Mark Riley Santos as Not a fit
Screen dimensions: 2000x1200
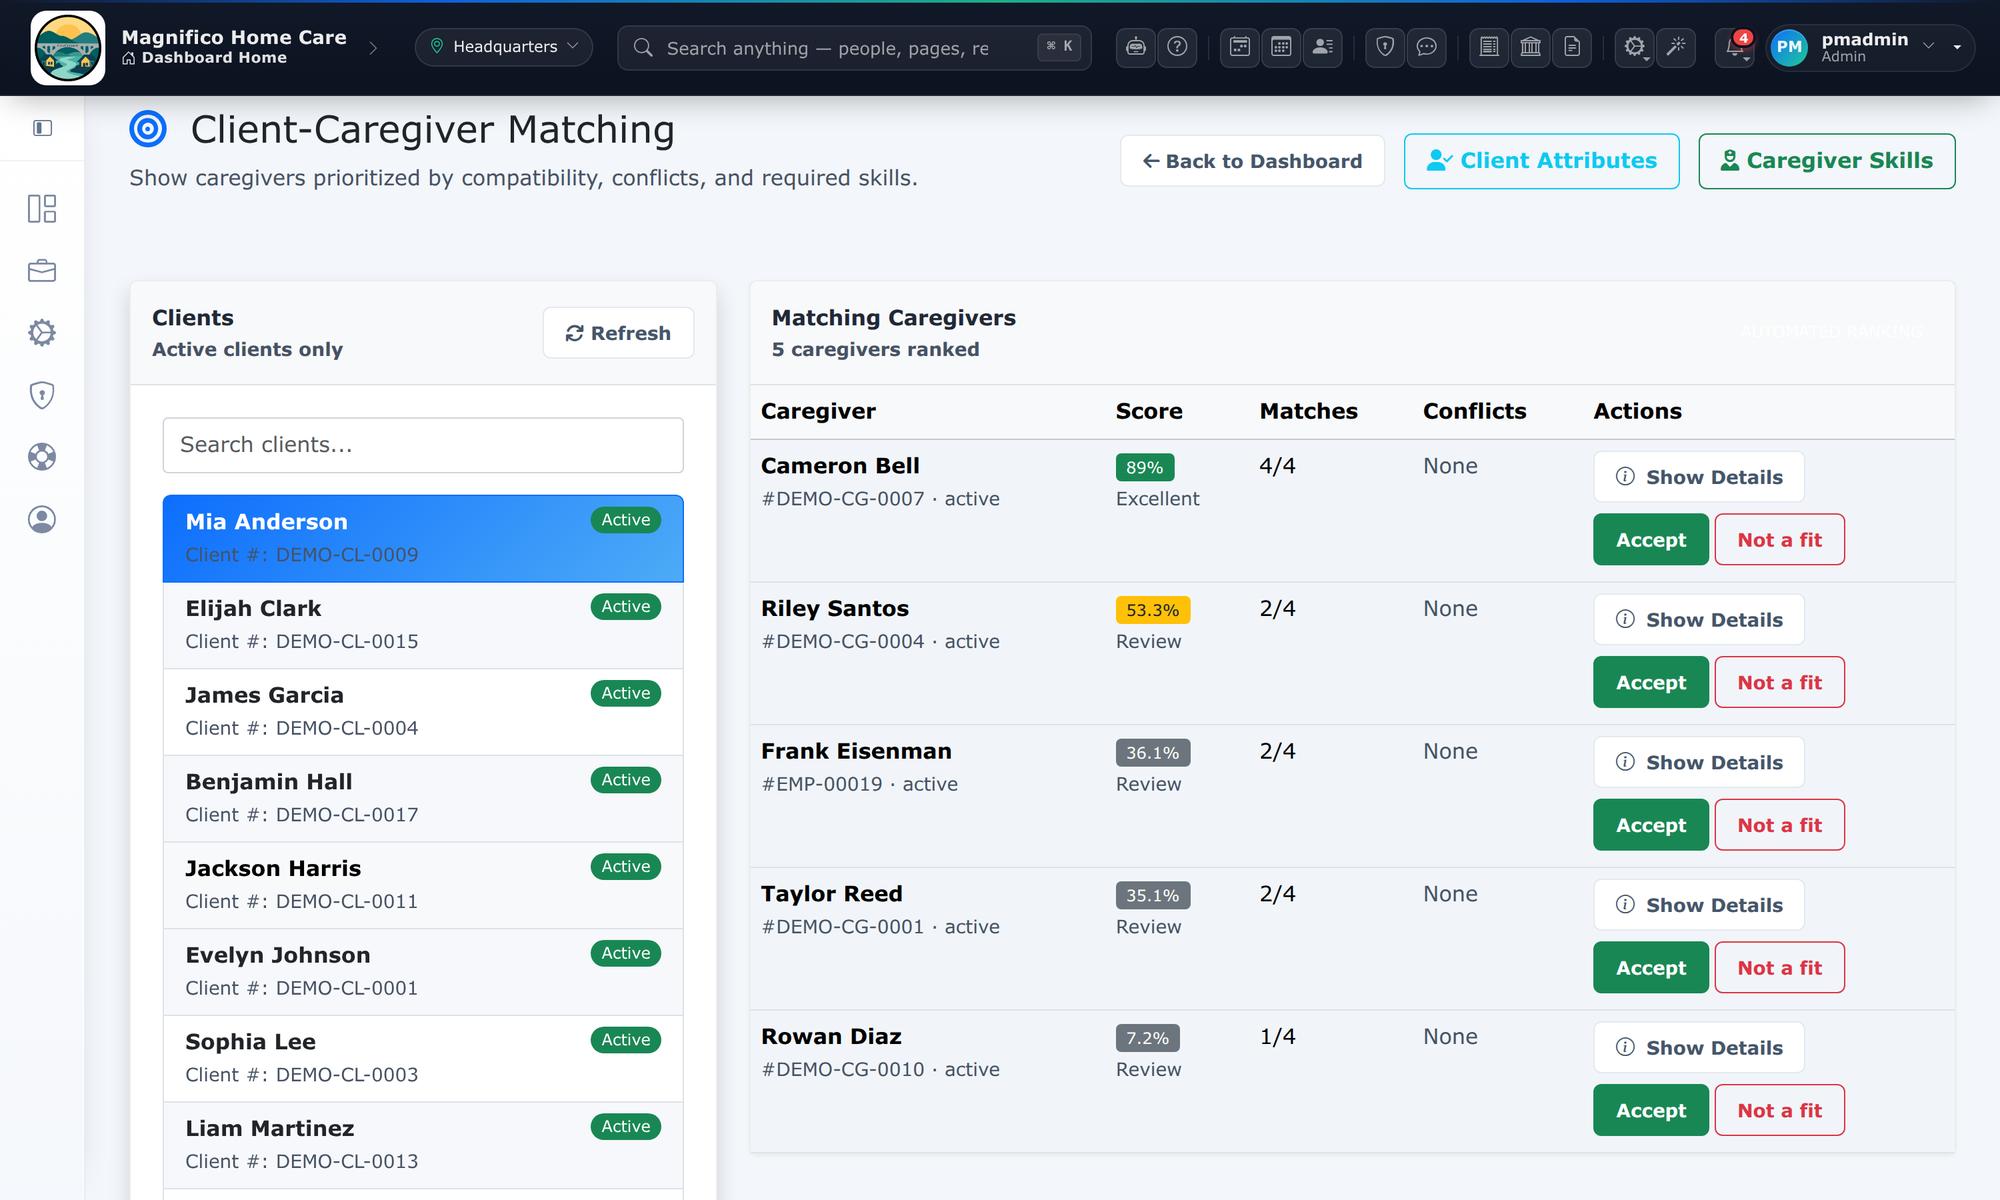point(1779,683)
